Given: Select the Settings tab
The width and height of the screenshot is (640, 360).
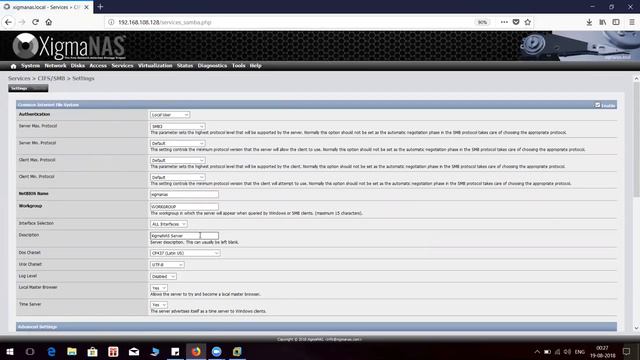Looking at the screenshot, I should pos(28,88).
